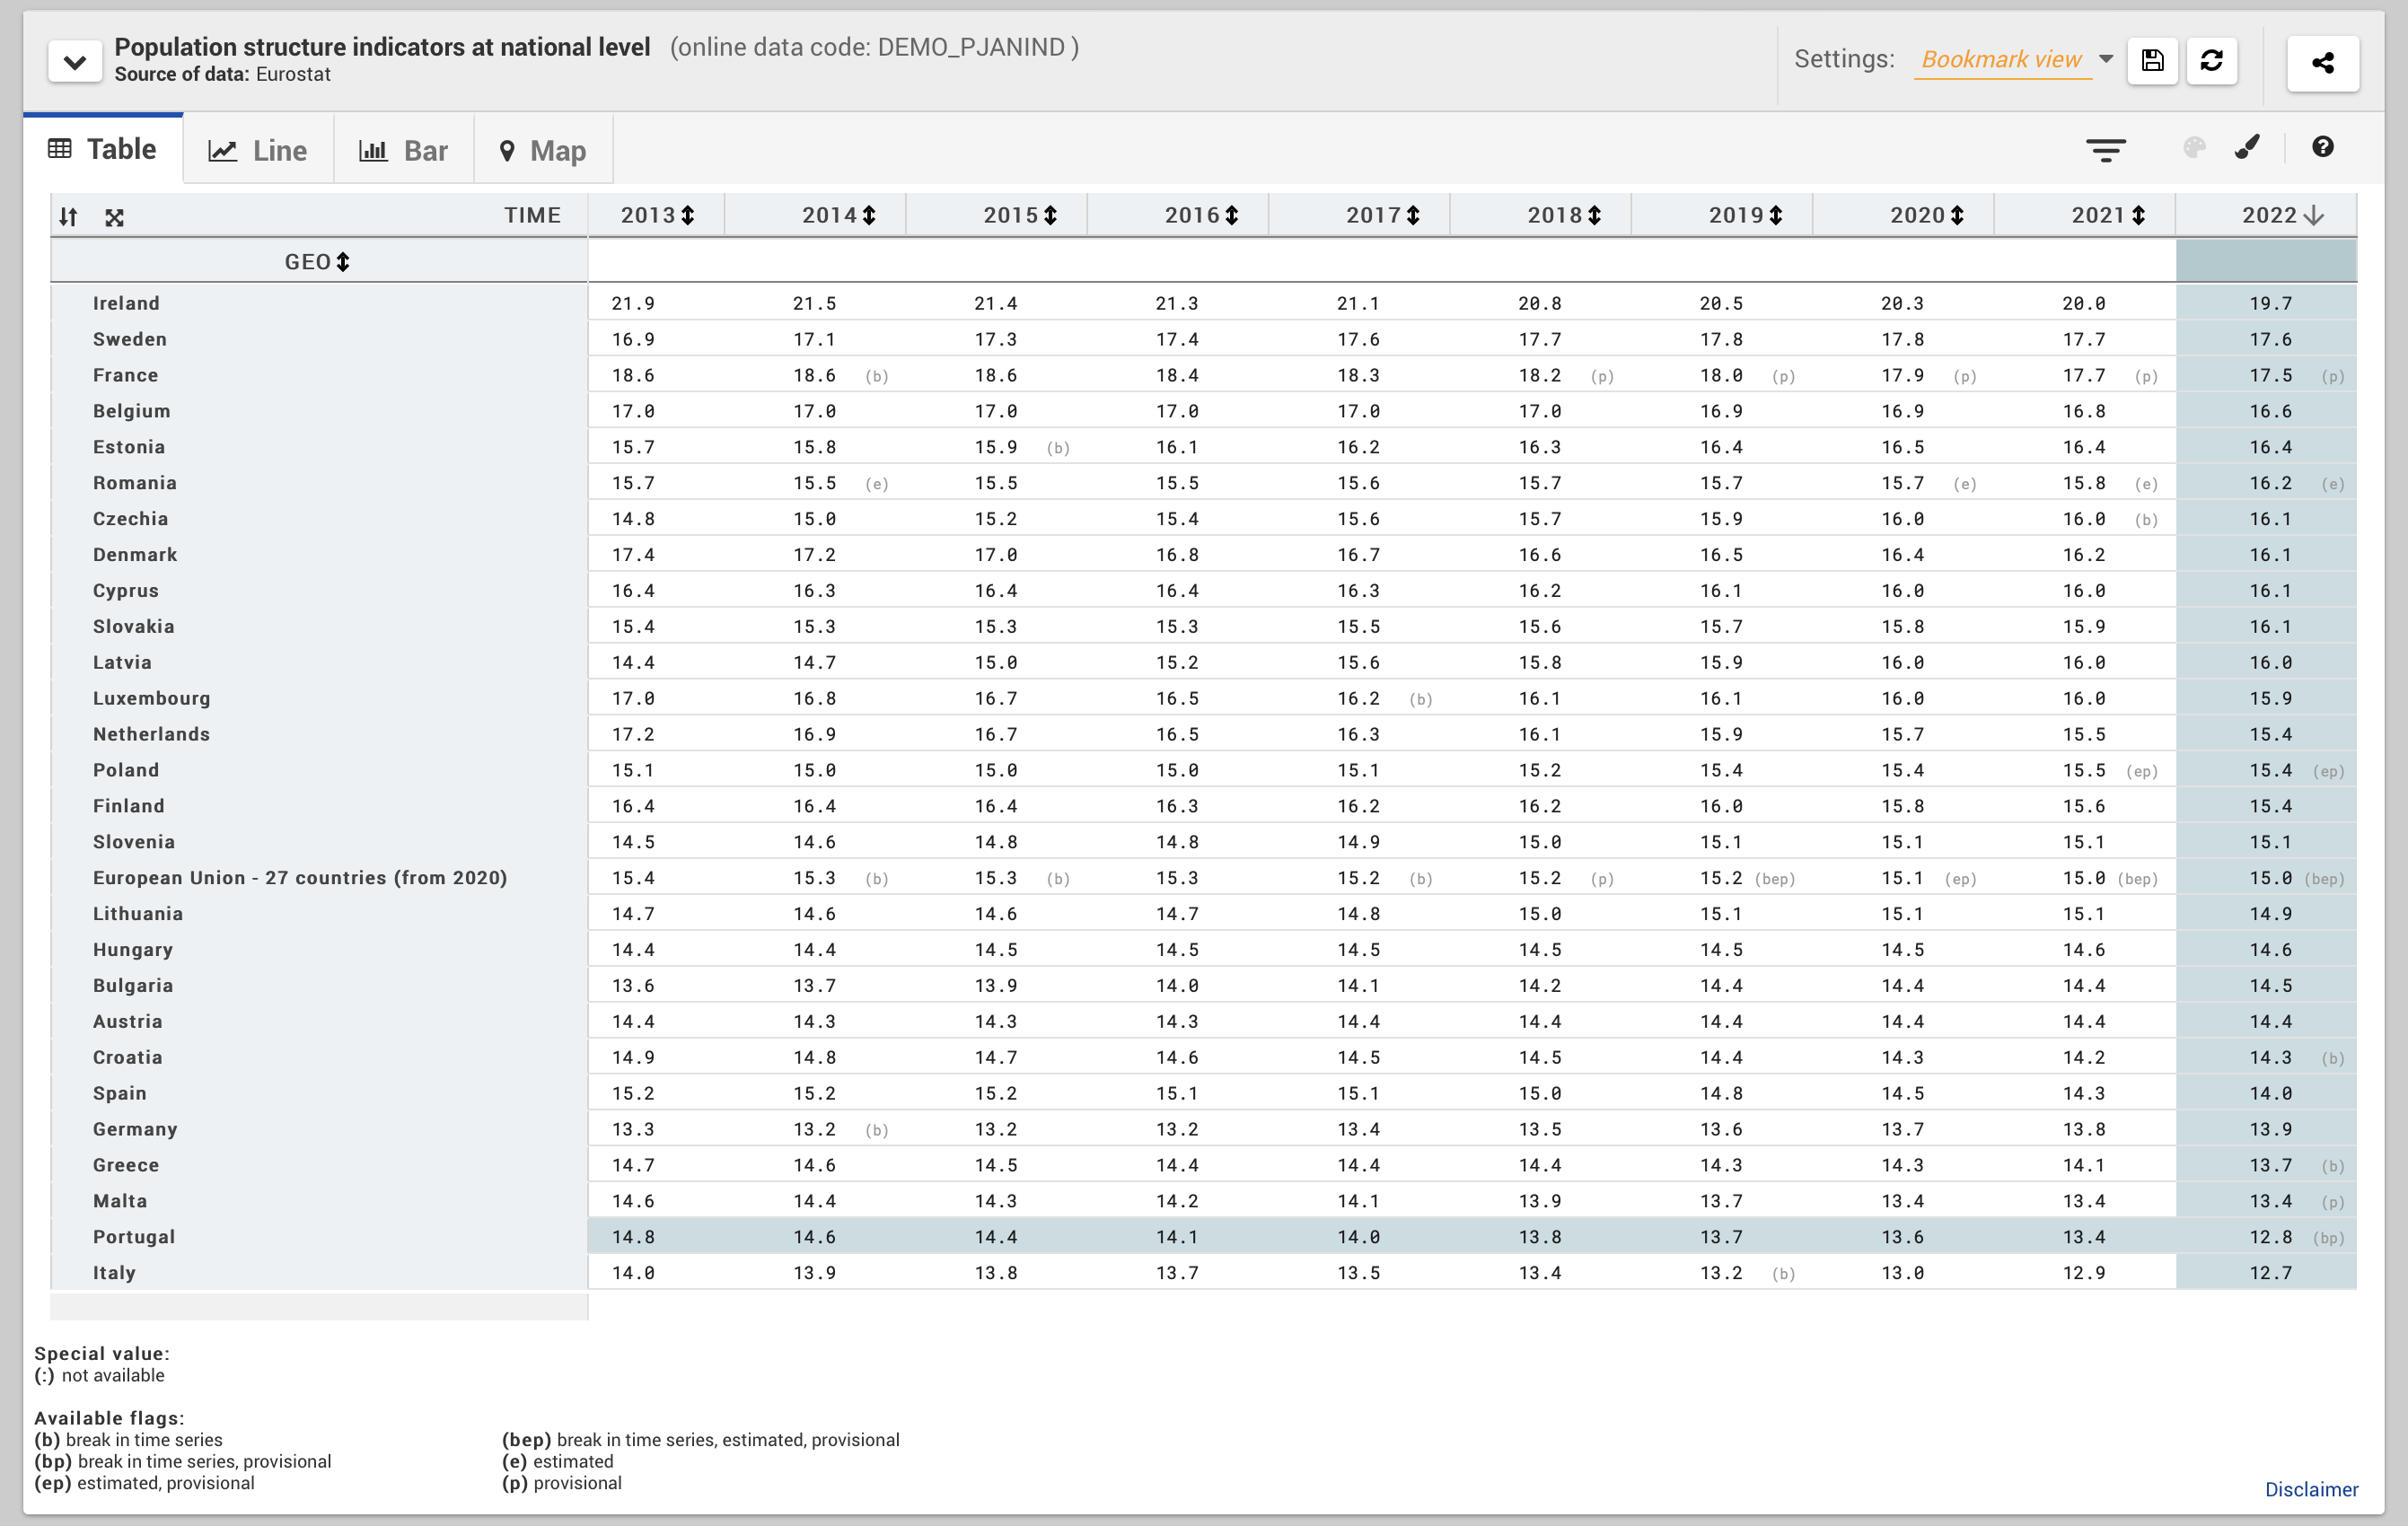Click Italy's 2022 value 12.7
Viewport: 2408px width, 1526px height.
(x=2271, y=1273)
